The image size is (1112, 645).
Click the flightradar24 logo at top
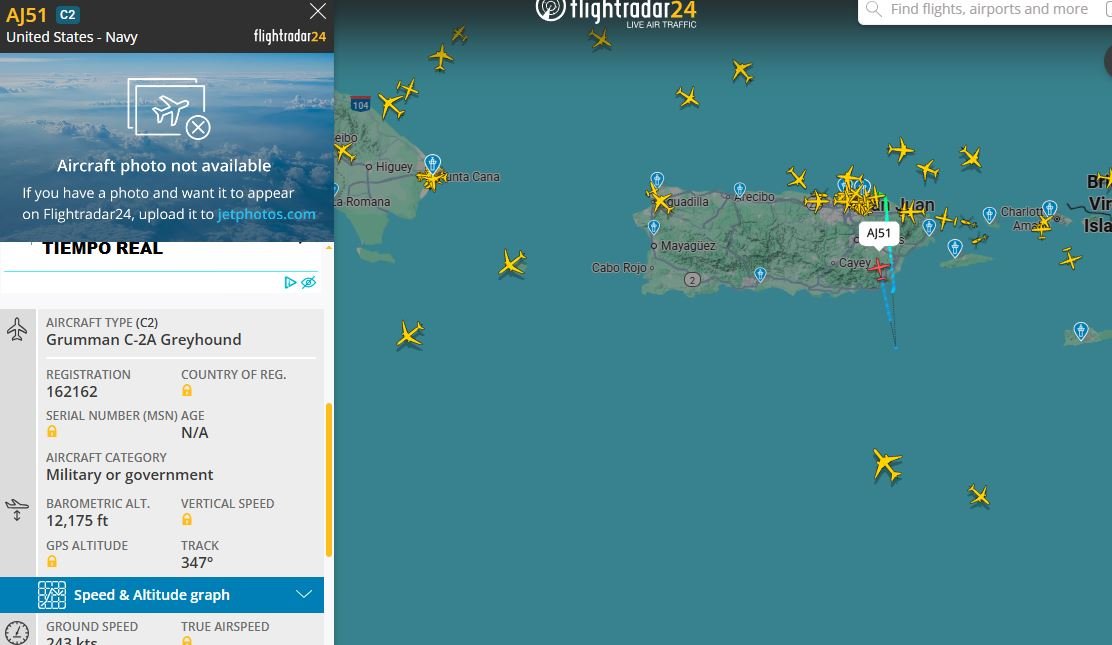[x=616, y=13]
